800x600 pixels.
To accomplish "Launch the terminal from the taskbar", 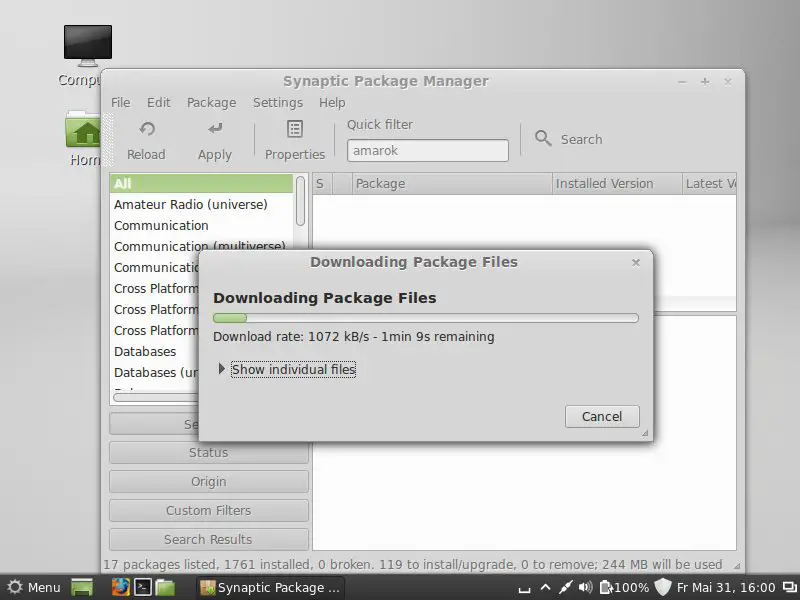I will [143, 587].
